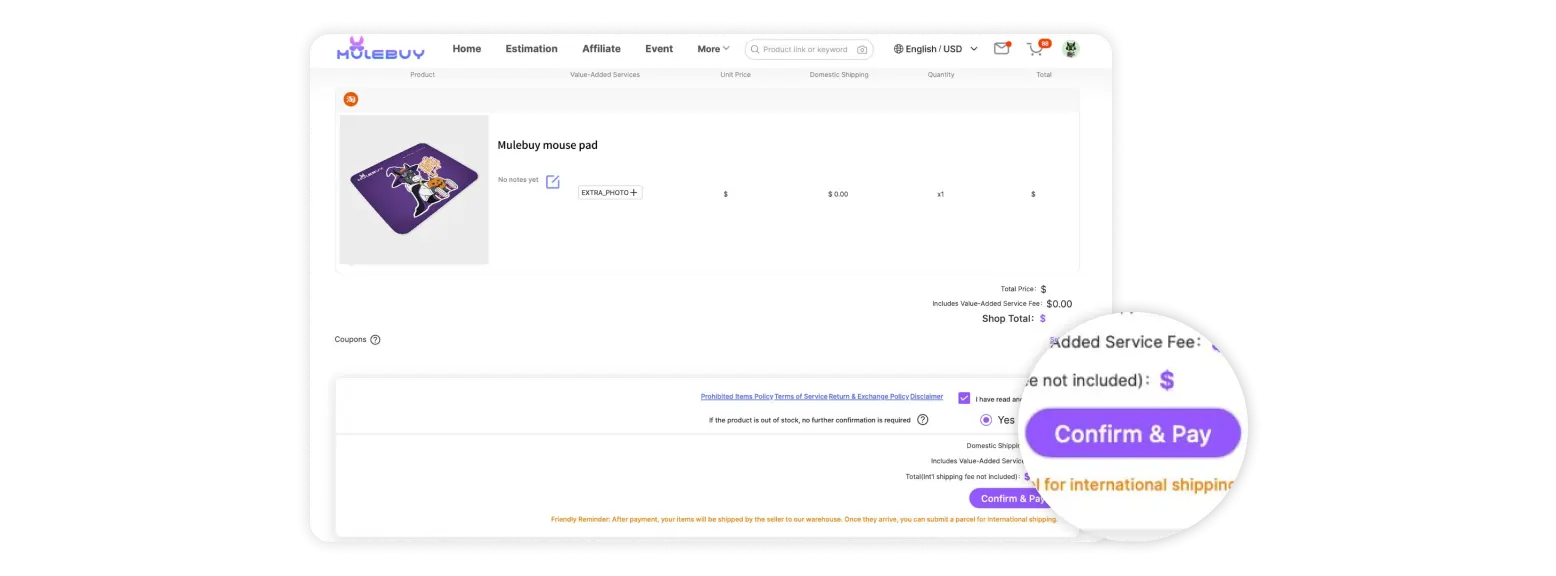This screenshot has width=1556, height=576.
Task: Open the Prohibited Items Policy link
Action: tap(737, 397)
